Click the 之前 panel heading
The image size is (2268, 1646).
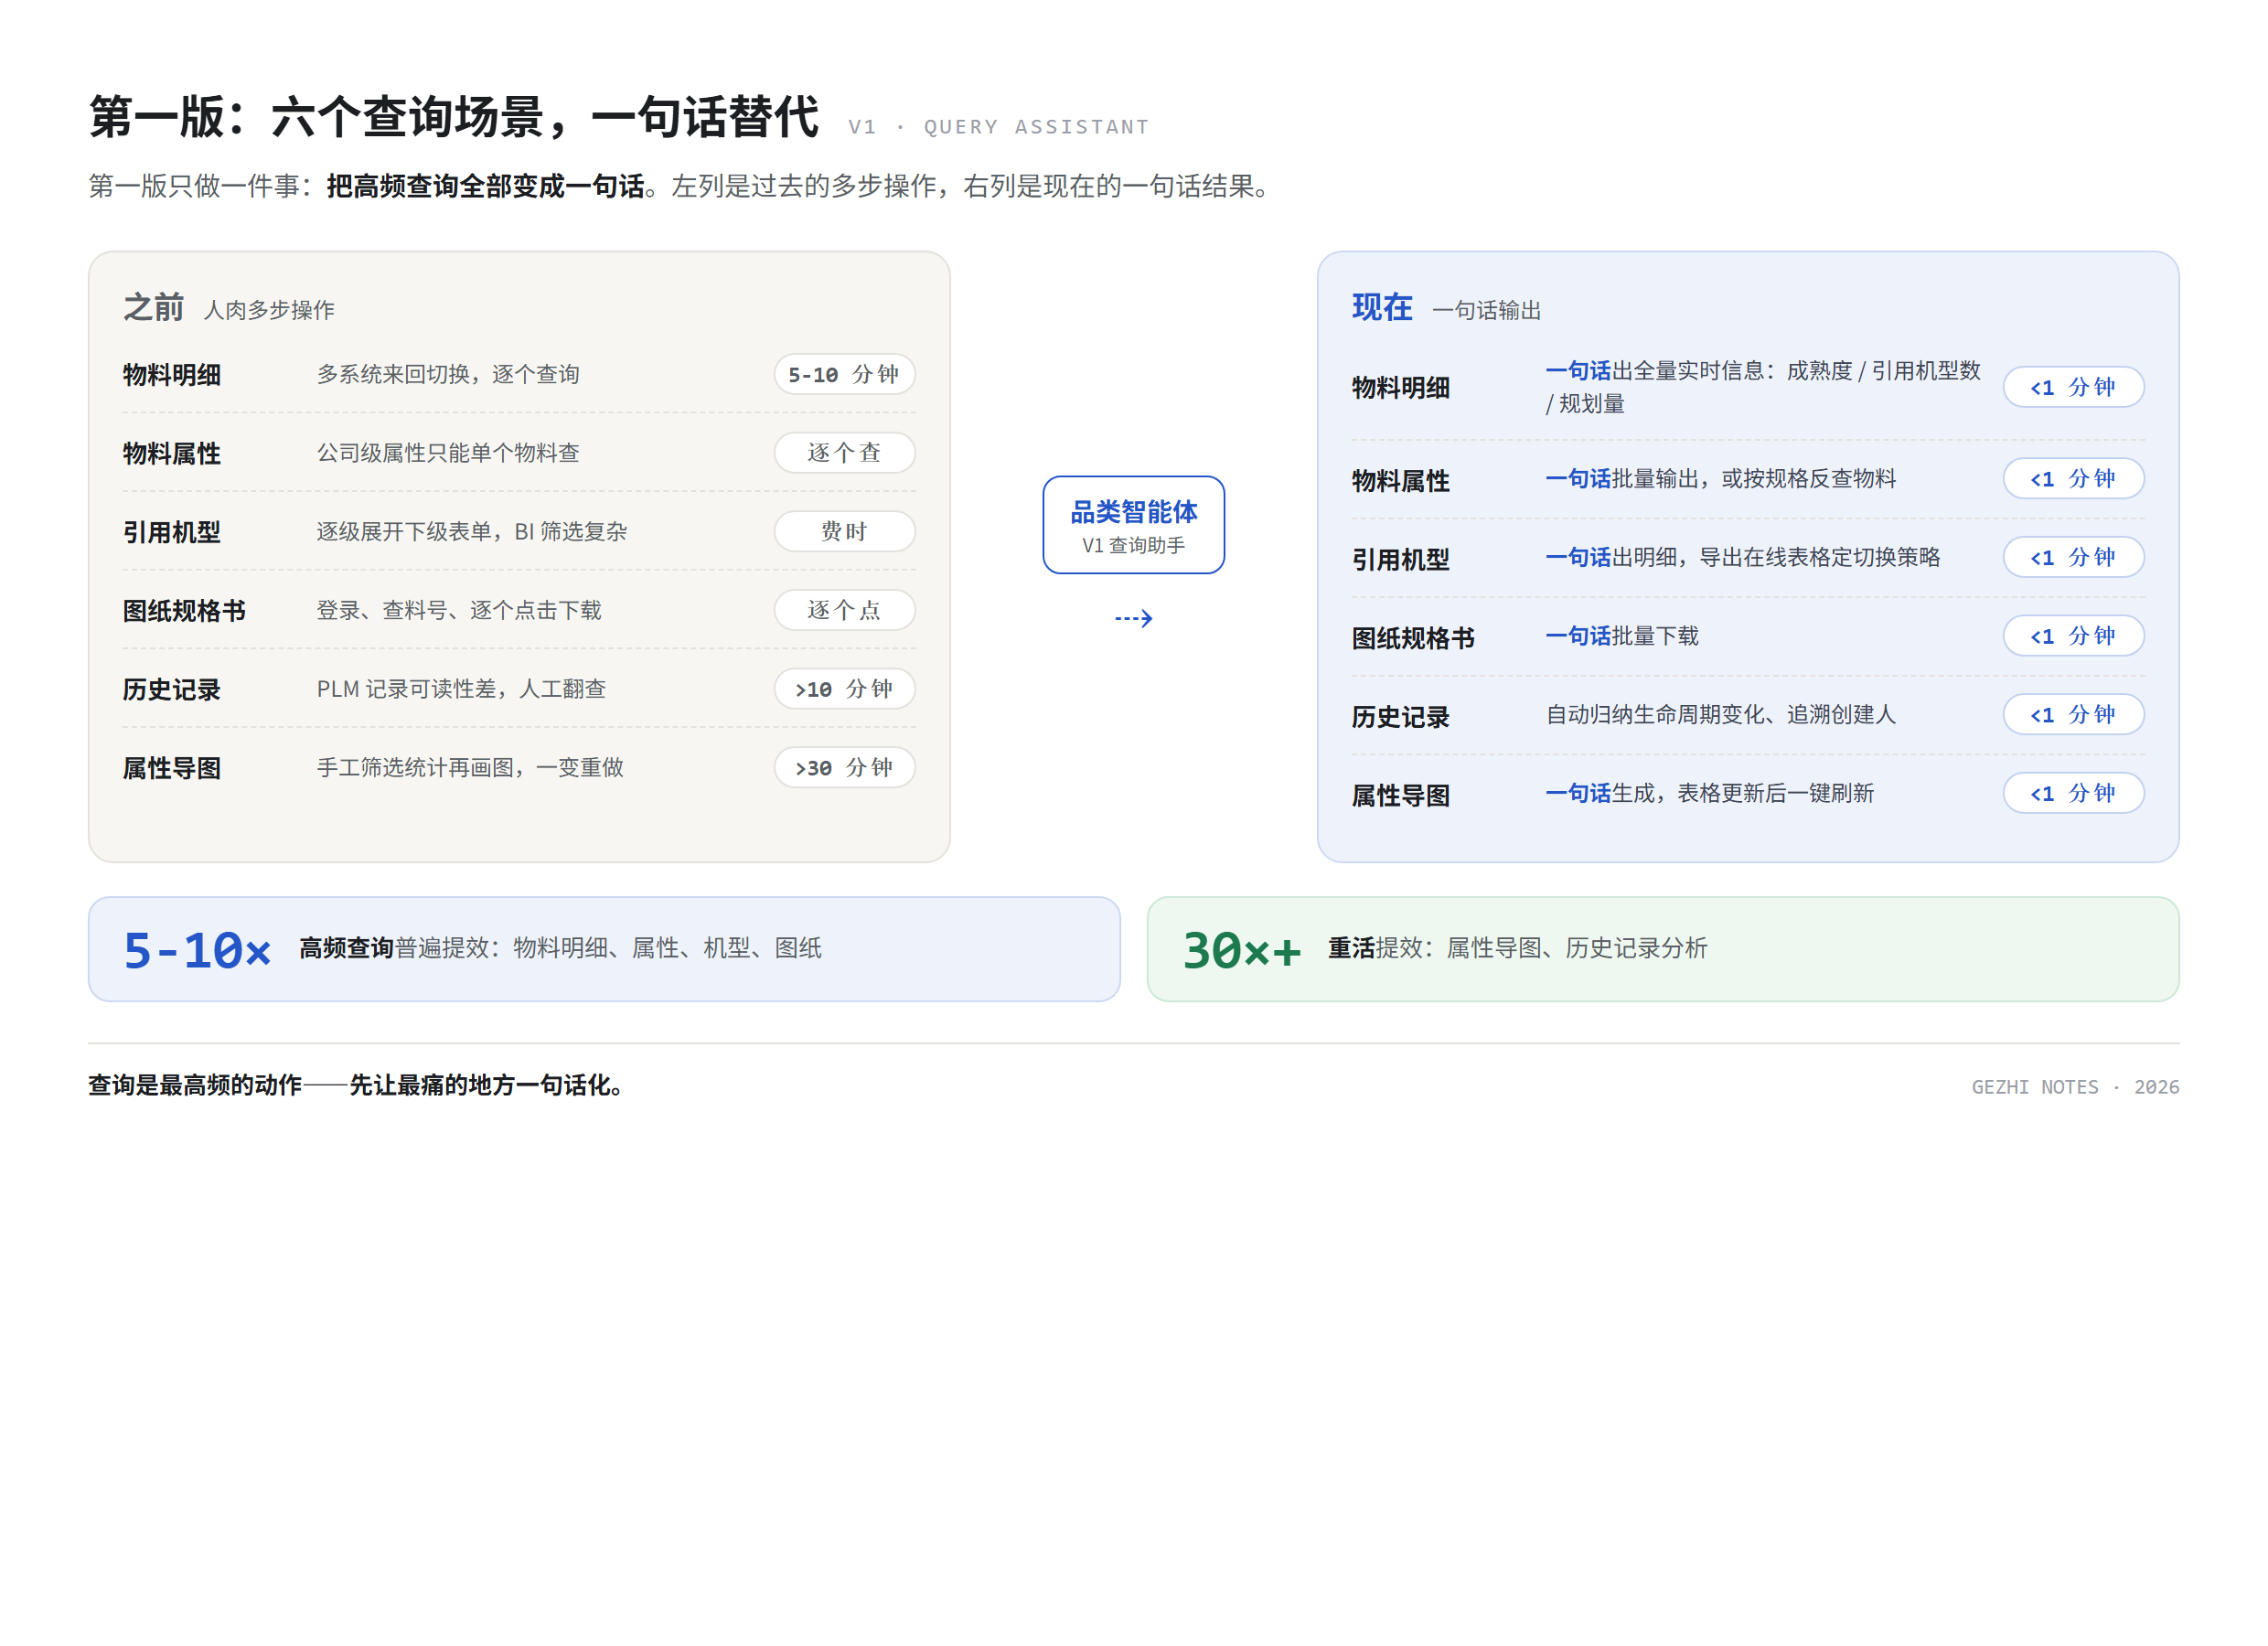(x=153, y=307)
